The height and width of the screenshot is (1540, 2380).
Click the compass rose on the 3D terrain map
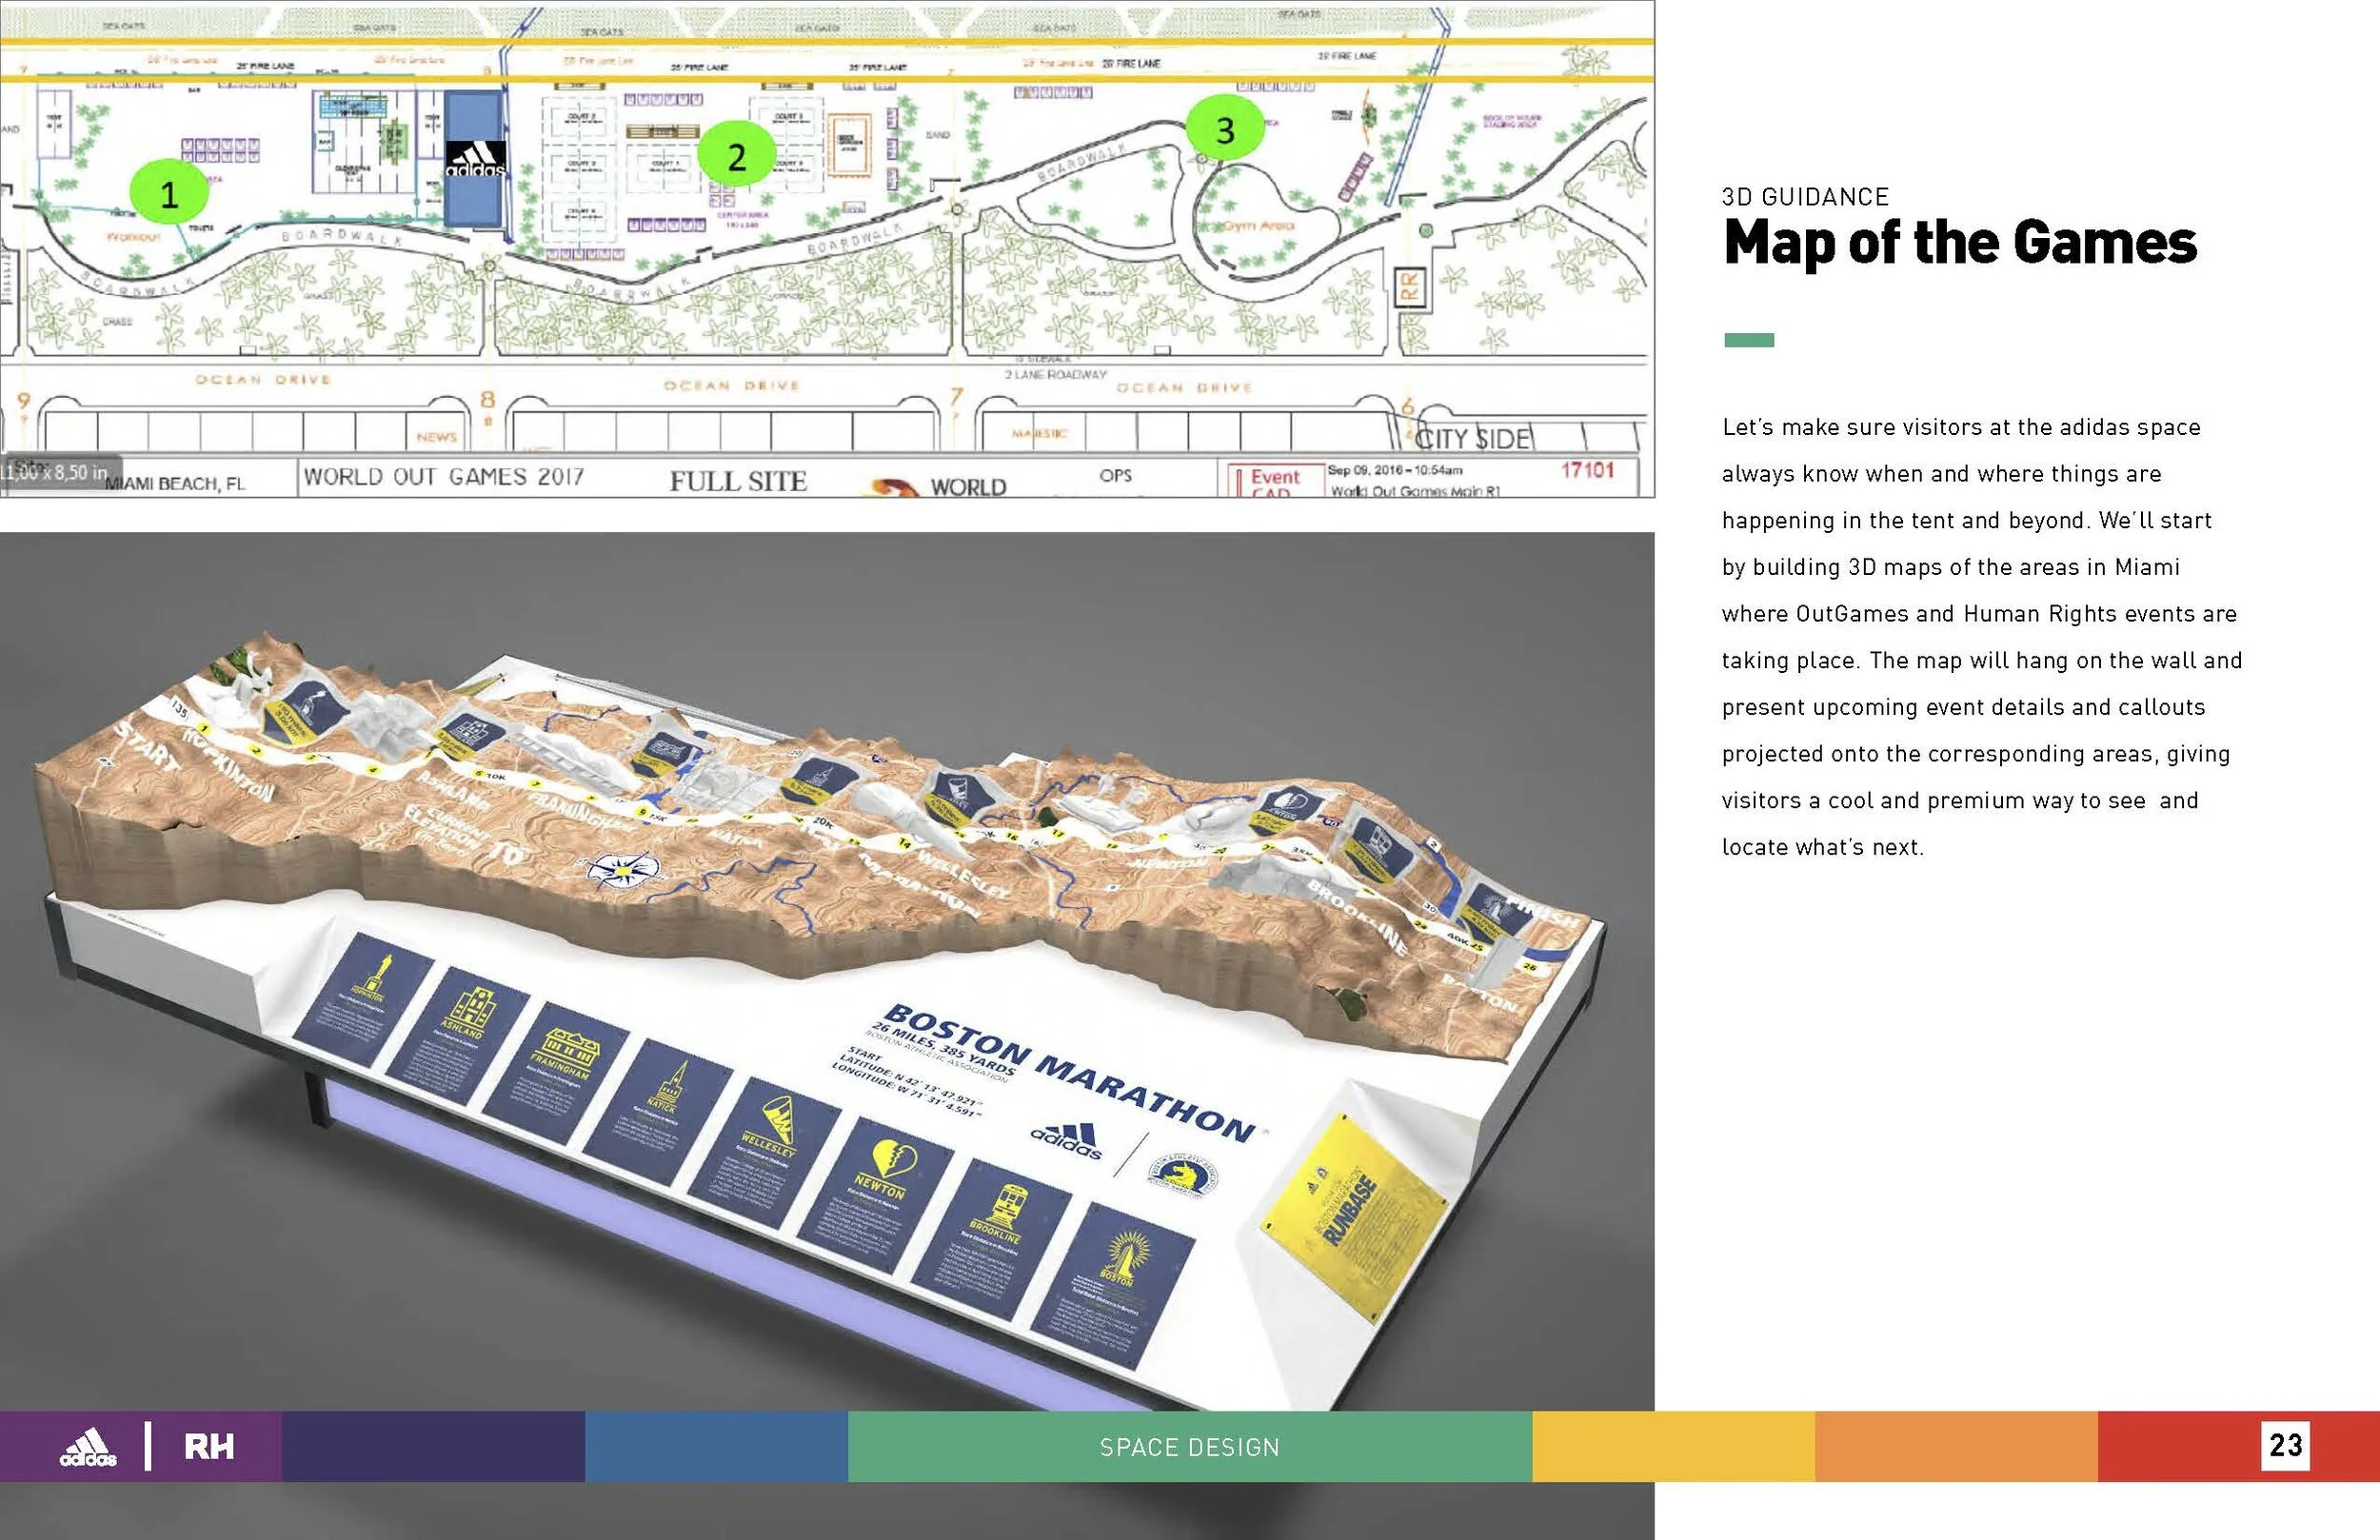click(x=623, y=869)
